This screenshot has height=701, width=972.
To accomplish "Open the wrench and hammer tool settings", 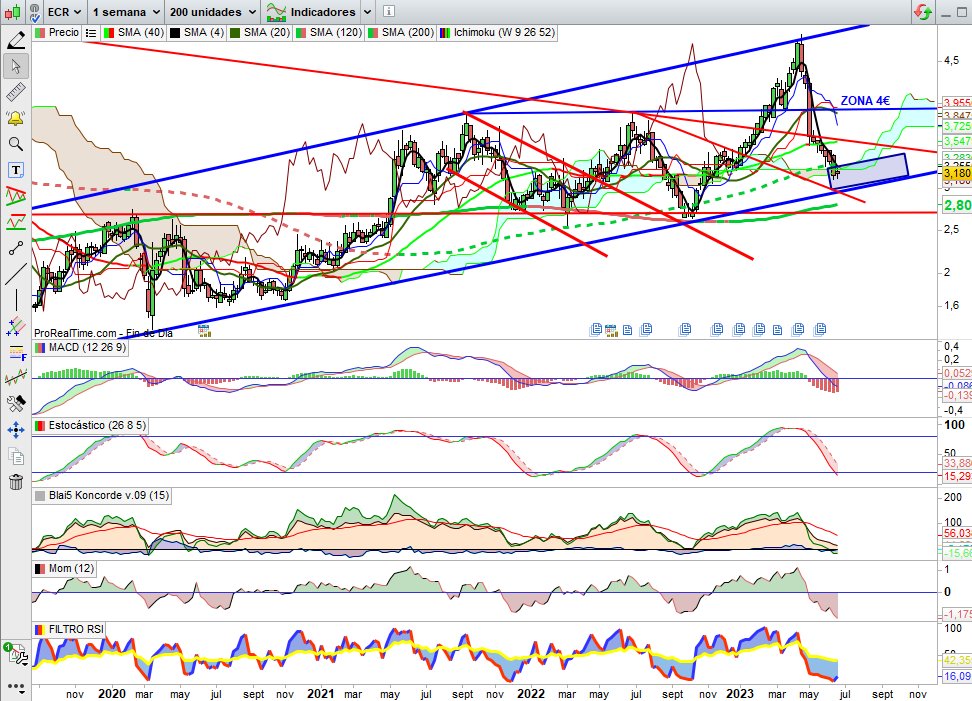I will (15, 403).
